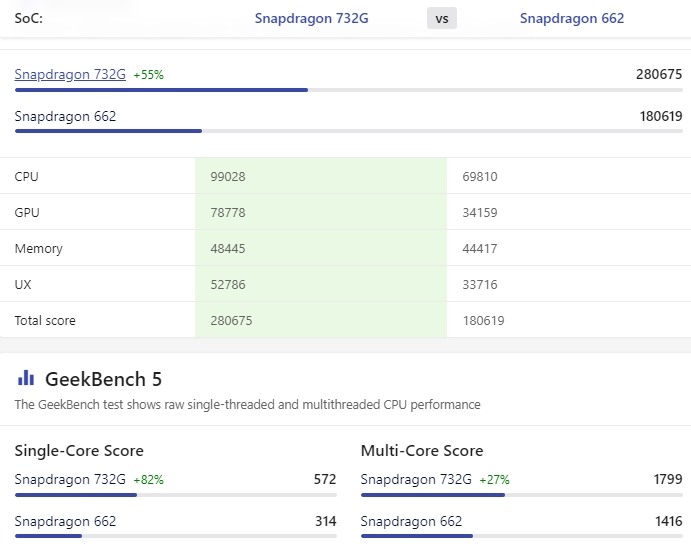
Task: Select UX value 33716
Action: pos(479,284)
